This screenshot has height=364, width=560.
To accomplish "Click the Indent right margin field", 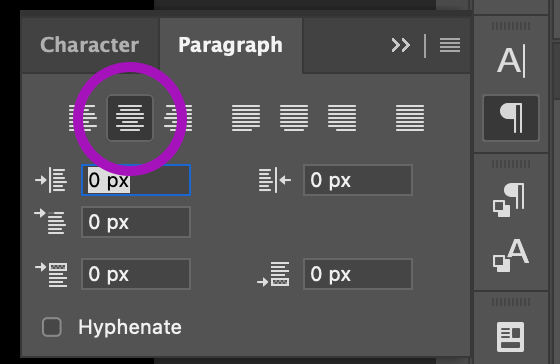I will 358,180.
